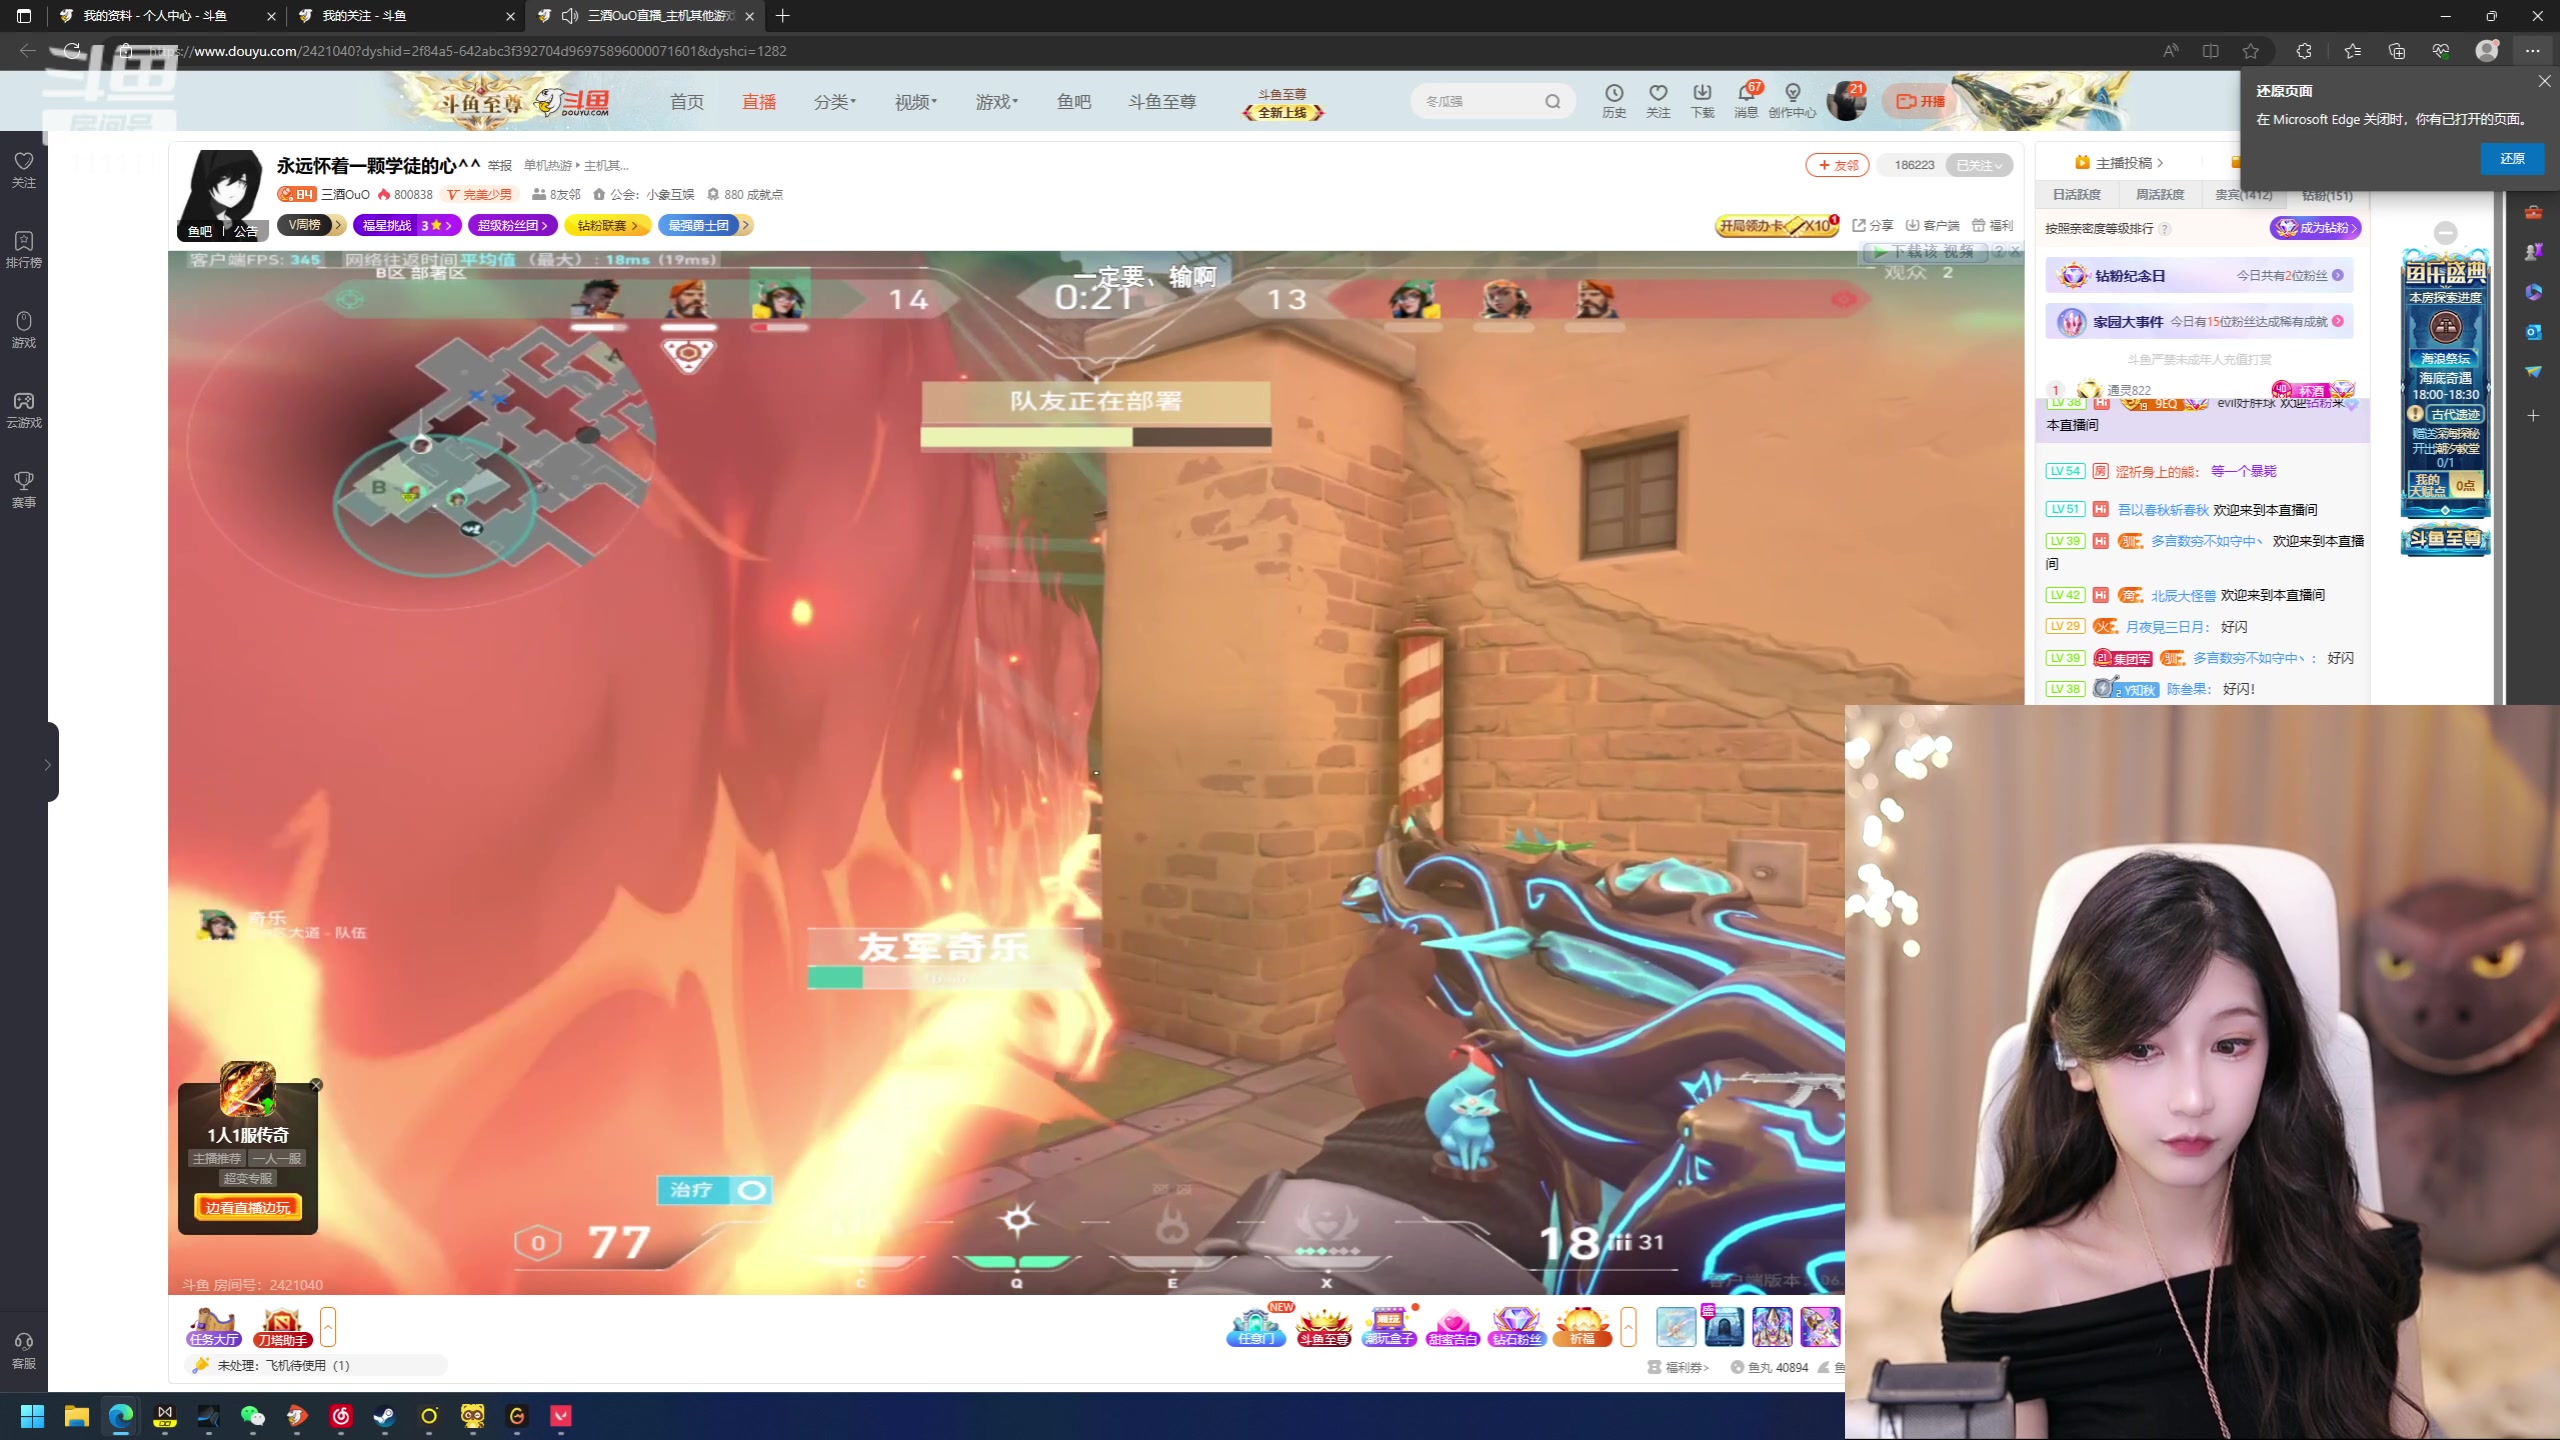
Task: Open Steam from the taskbar
Action: click(x=385, y=1416)
